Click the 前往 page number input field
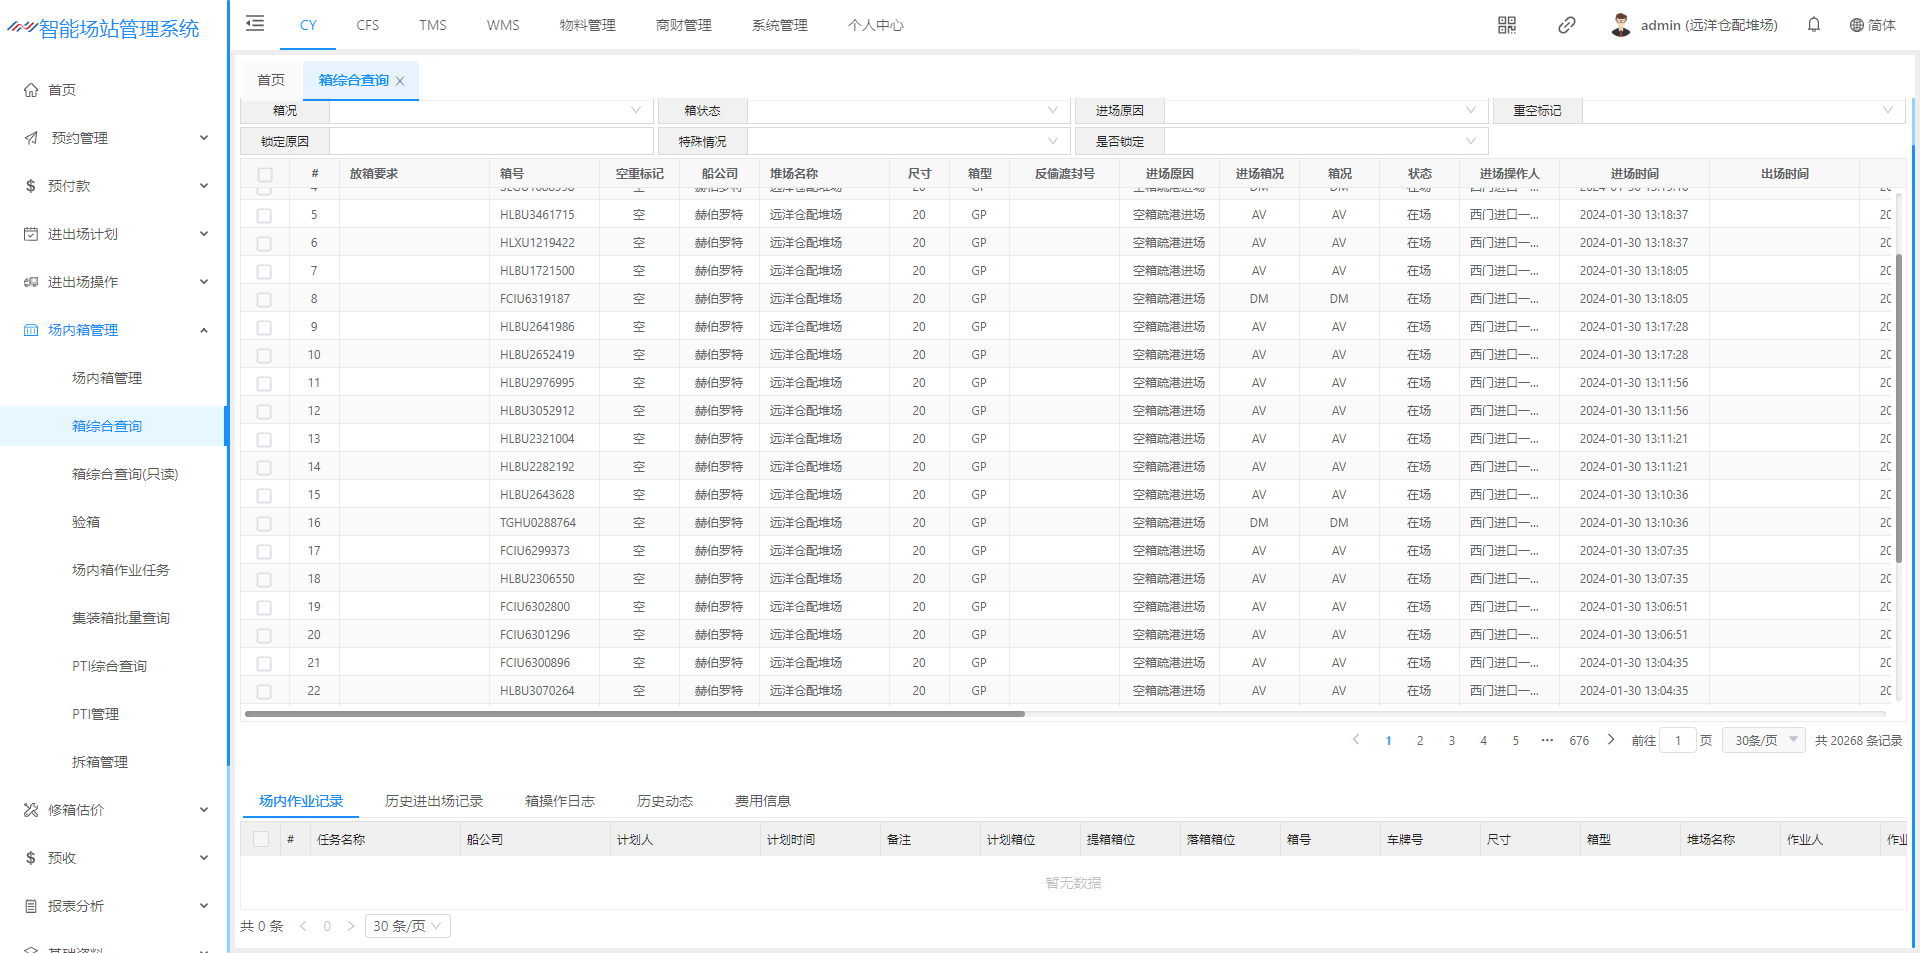 (1677, 741)
